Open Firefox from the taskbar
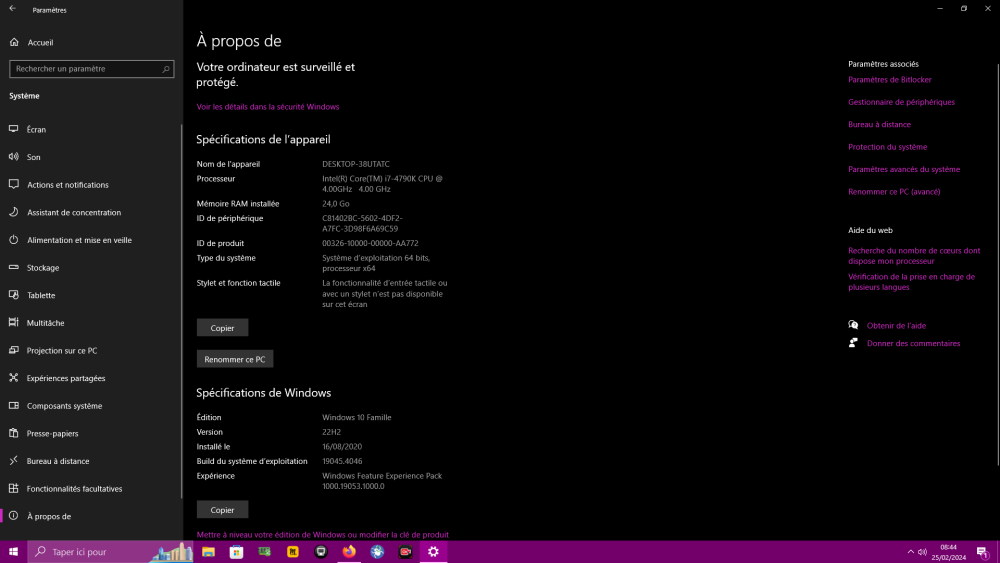 click(349, 552)
